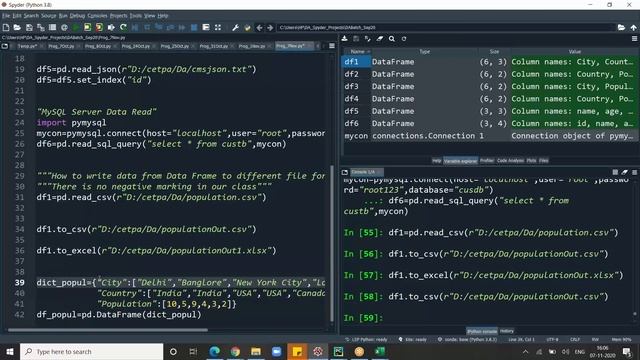Screen dimensions: 640x360
Task: Switch to the History tab
Action: click(x=507, y=331)
